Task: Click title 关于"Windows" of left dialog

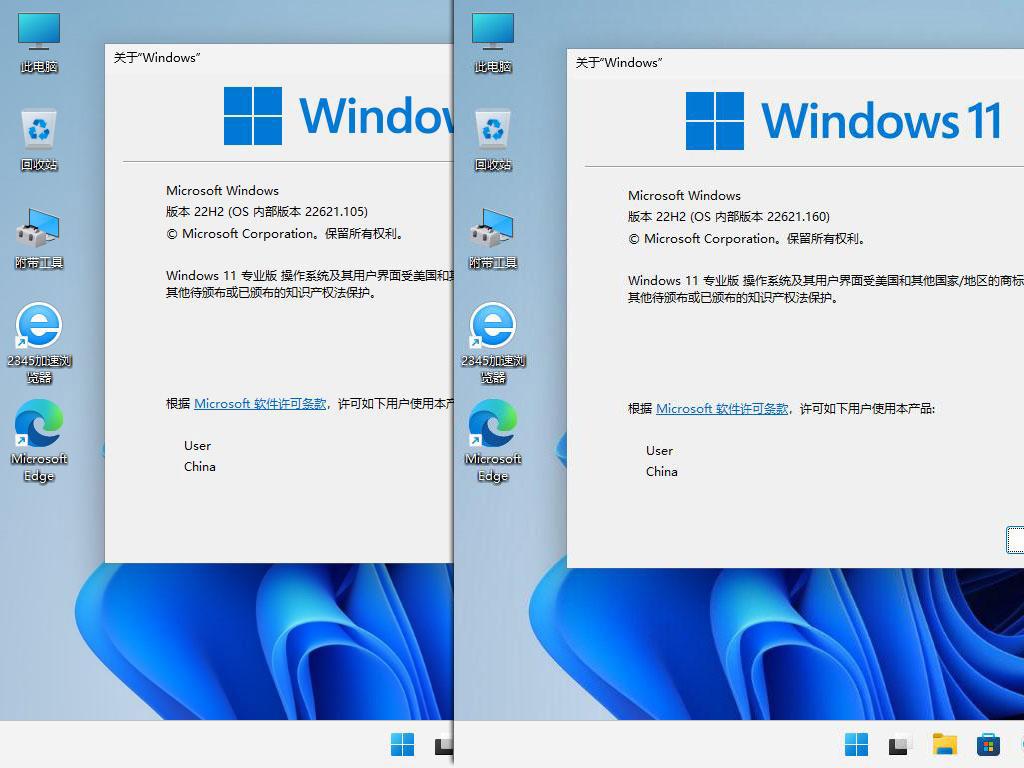Action: (x=157, y=57)
